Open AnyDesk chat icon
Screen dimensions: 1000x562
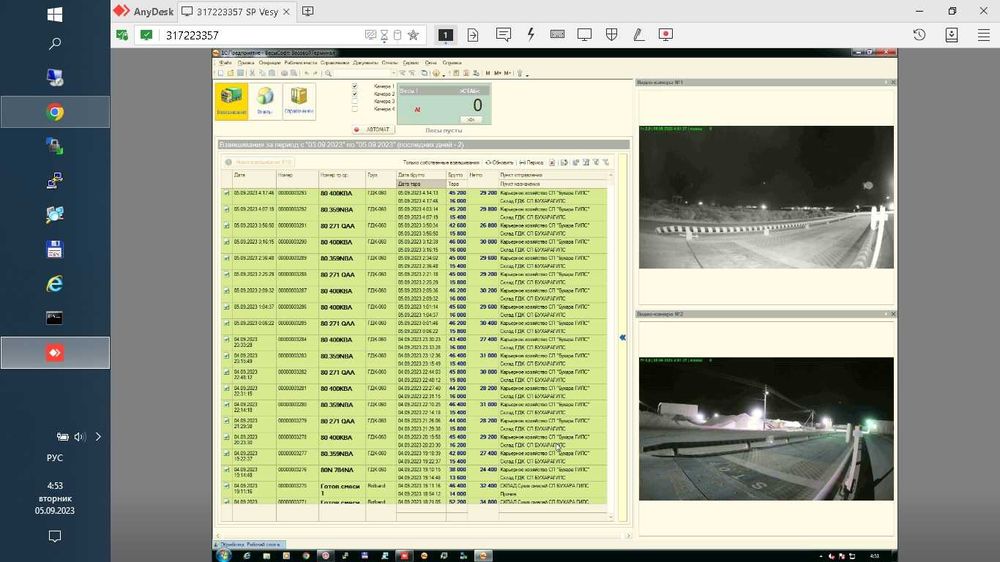503,35
